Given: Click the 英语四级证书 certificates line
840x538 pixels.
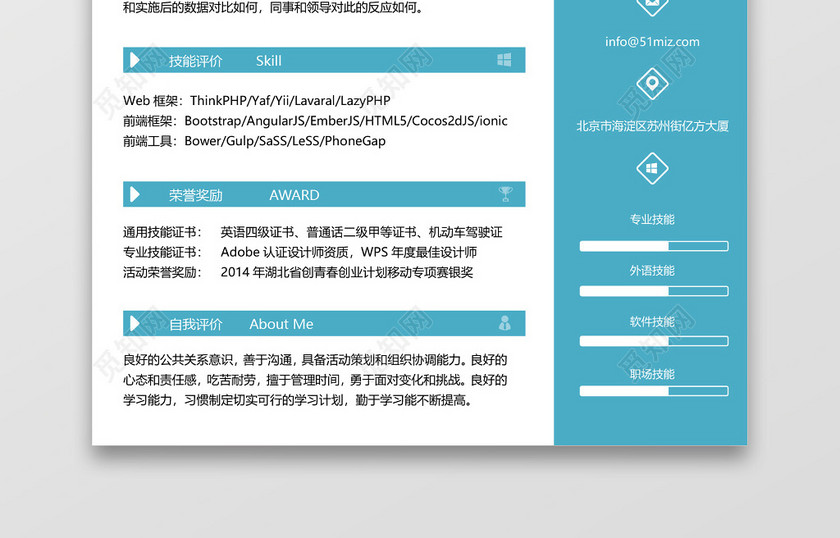Looking at the screenshot, I should pos(362,232).
